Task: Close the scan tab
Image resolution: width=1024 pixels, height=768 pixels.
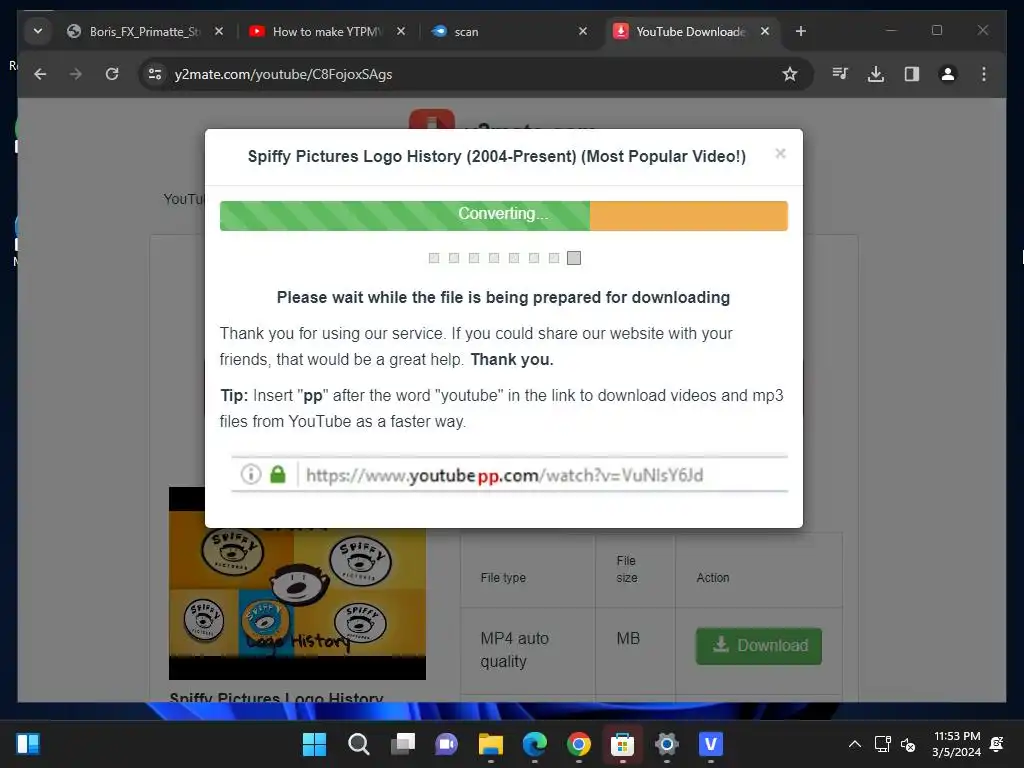Action: point(583,31)
